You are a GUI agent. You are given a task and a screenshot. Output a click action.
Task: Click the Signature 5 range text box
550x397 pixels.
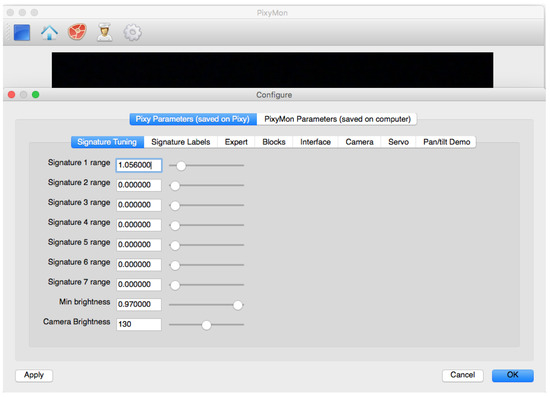click(139, 245)
